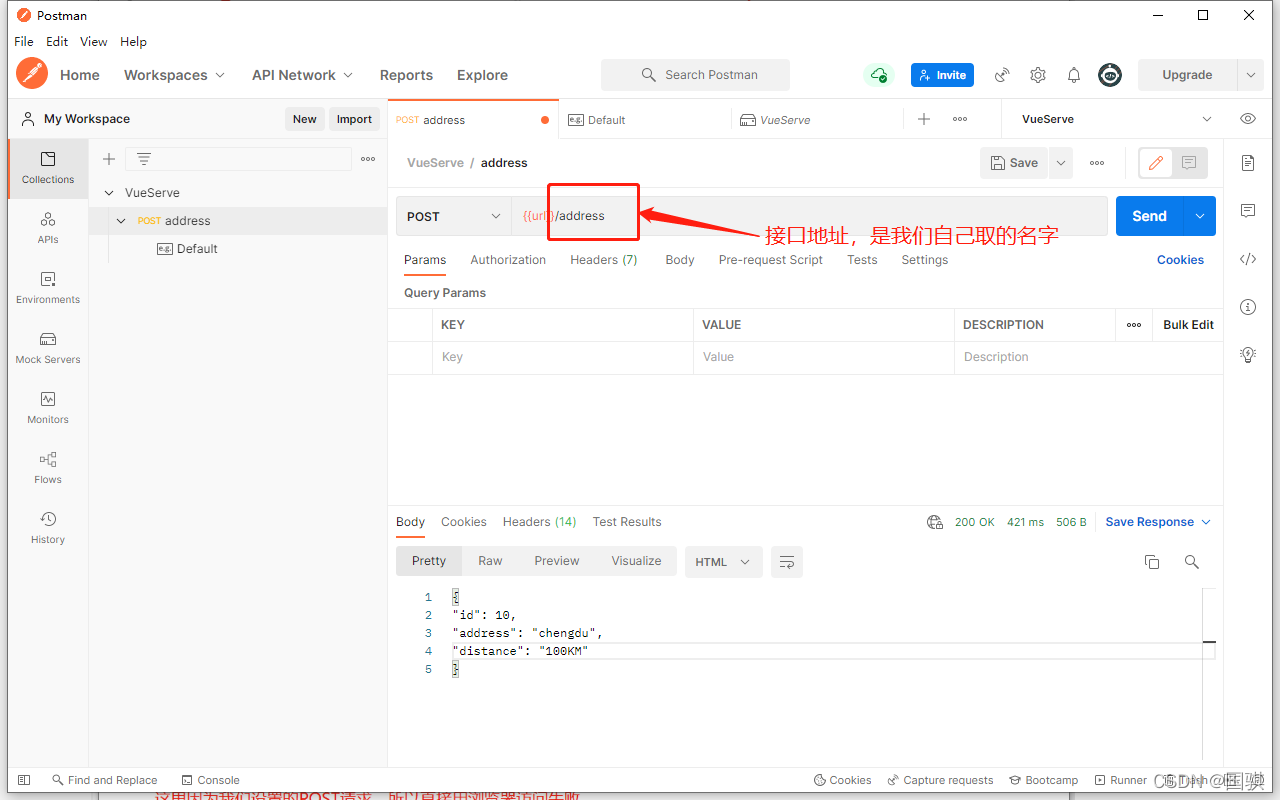Open the Cookies link in the request pane

point(1180,260)
